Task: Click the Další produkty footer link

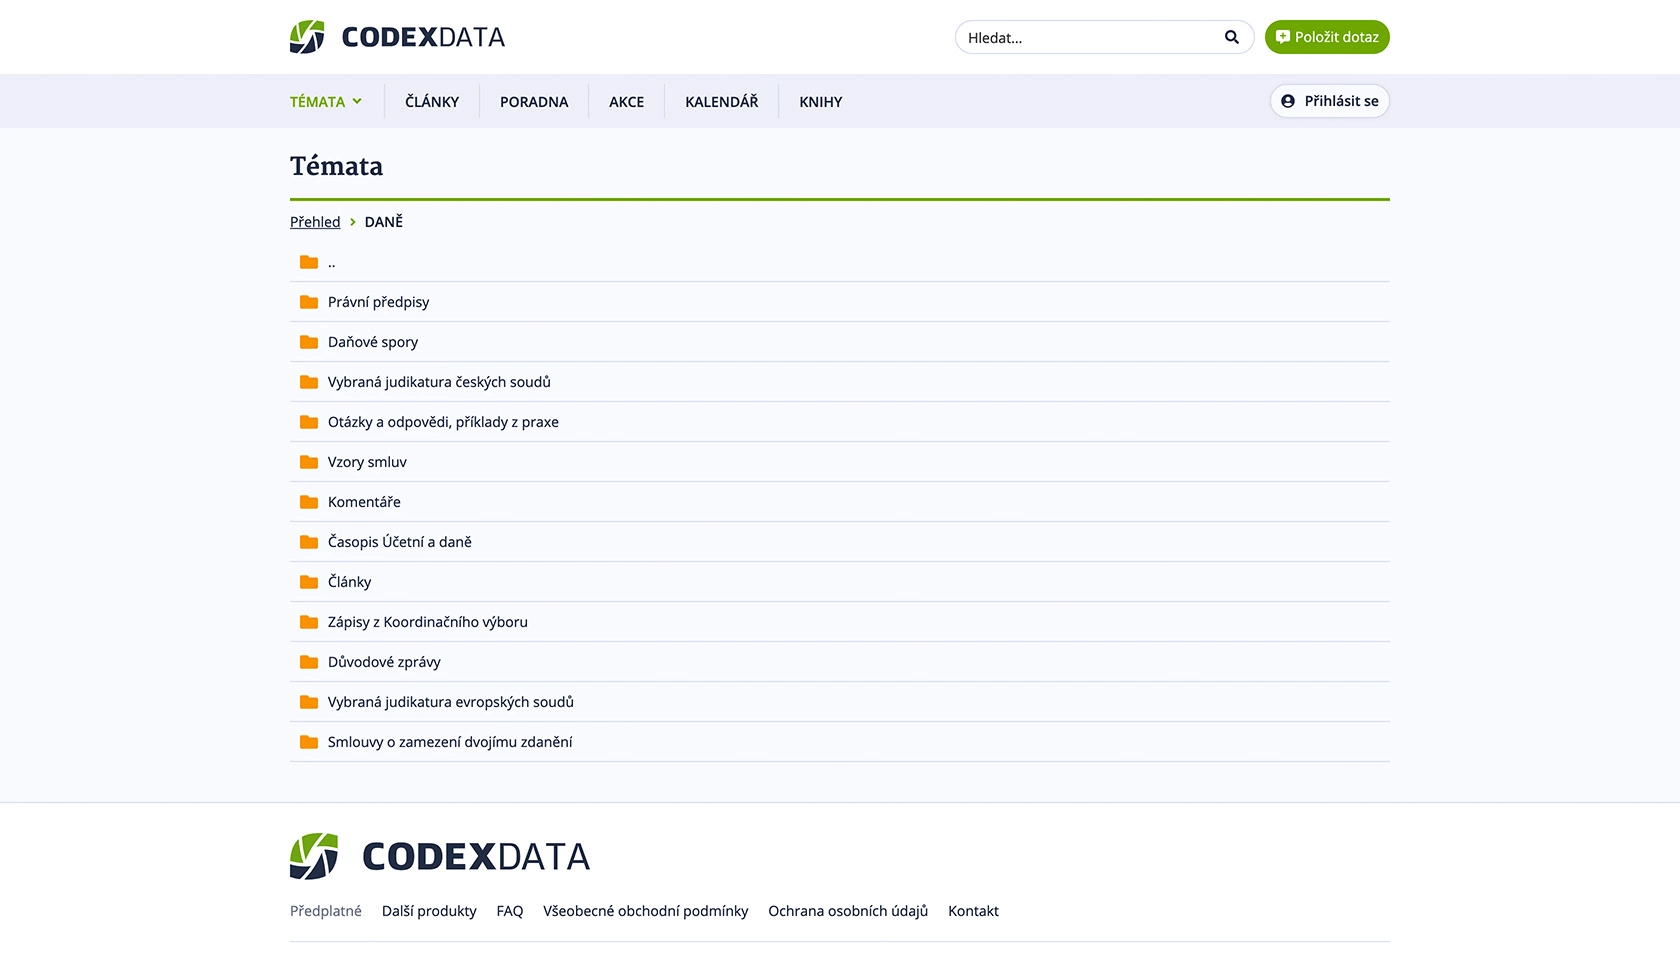Action: (429, 911)
